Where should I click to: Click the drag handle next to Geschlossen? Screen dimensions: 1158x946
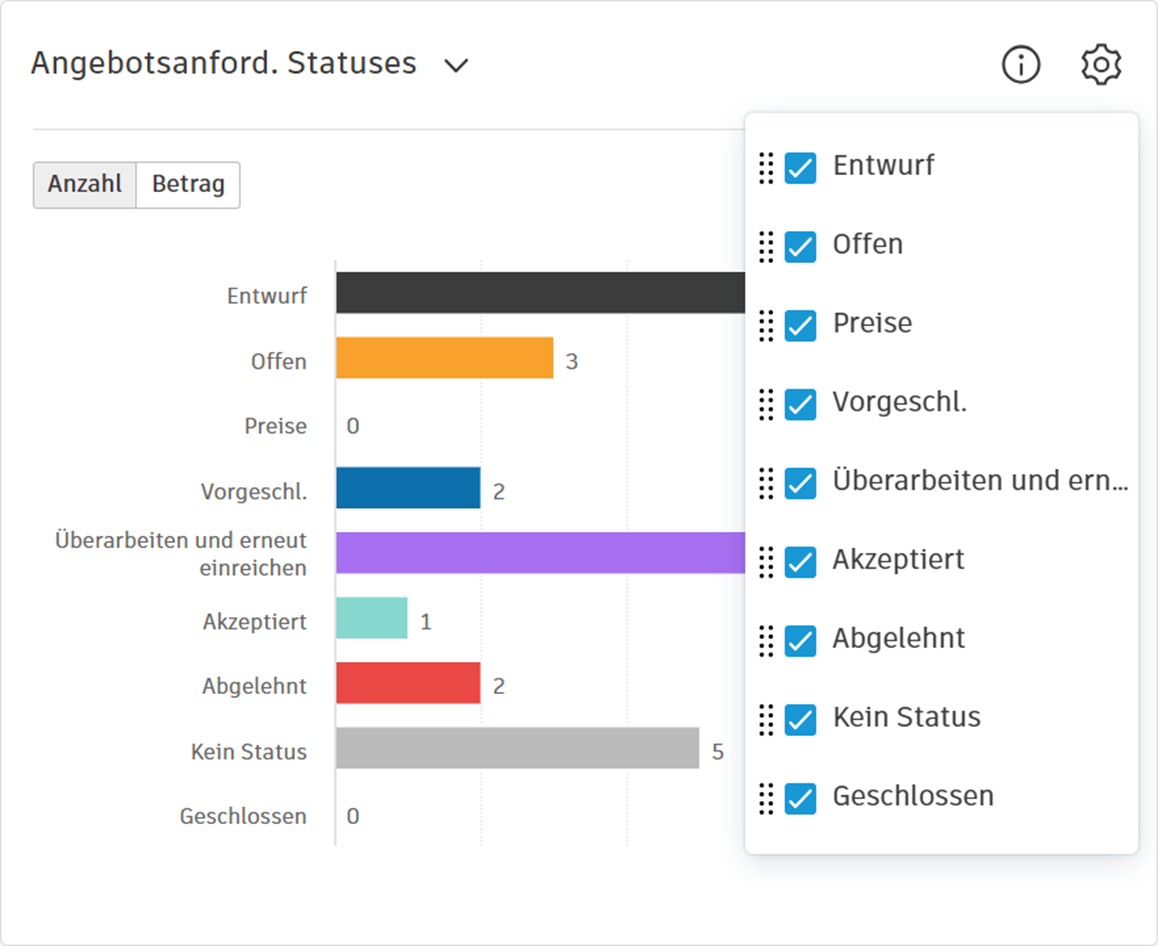[x=765, y=798]
